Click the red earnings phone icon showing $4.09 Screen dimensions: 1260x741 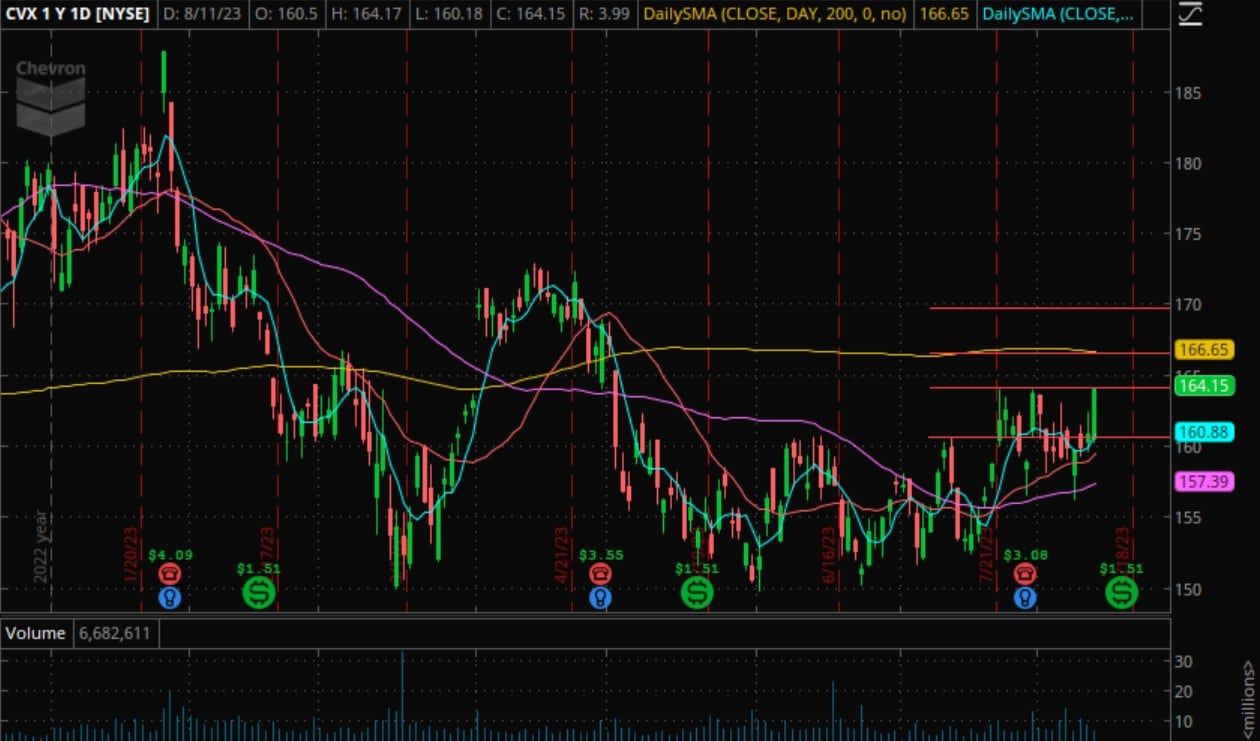pyautogui.click(x=171, y=574)
